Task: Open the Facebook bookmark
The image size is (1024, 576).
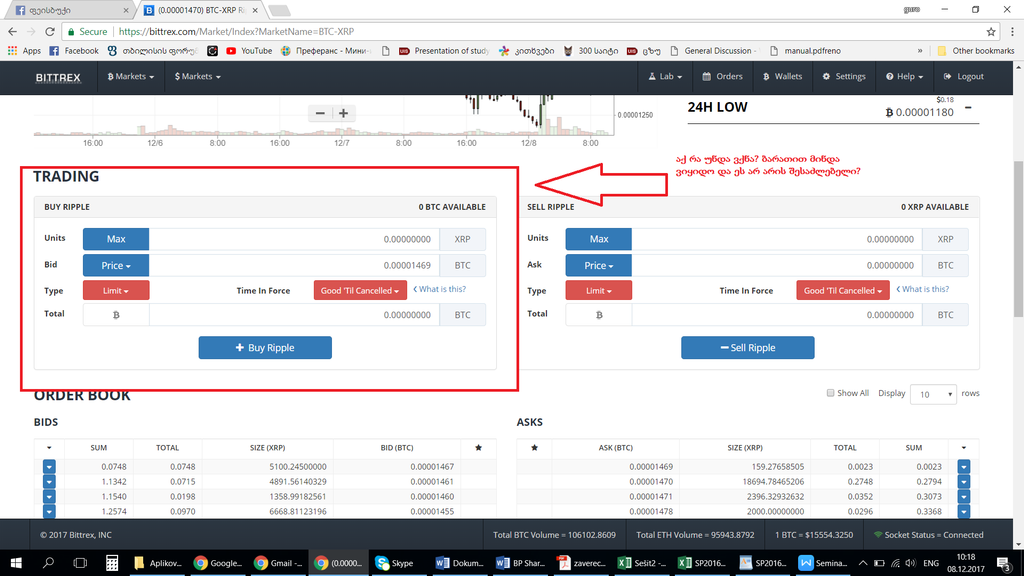Action: pos(74,51)
